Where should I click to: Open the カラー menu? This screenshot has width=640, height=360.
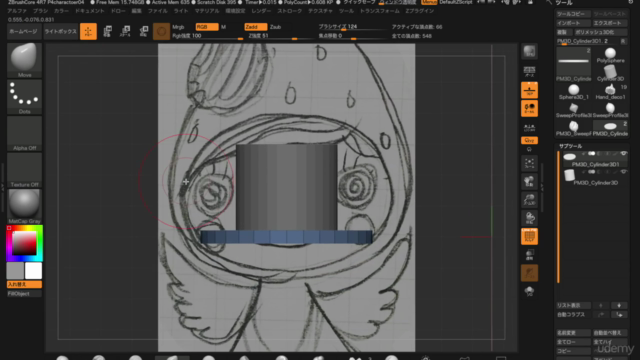pos(61,11)
